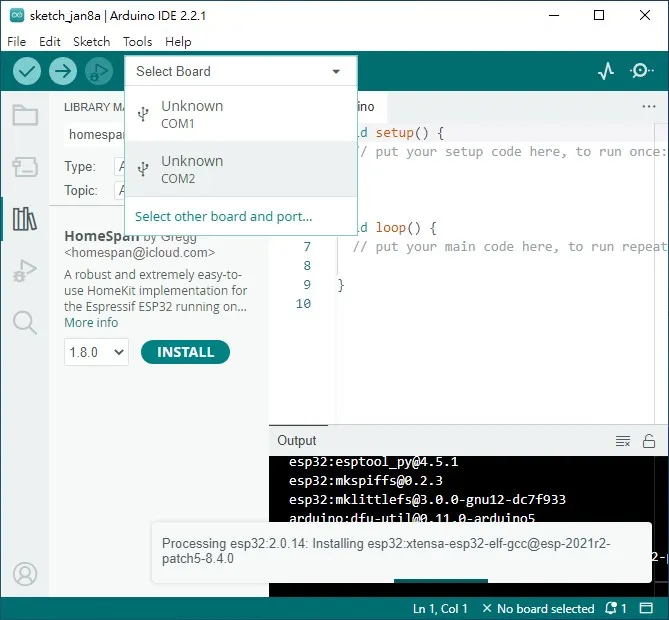Screen dimensions: 669x620
Task: Choose Unknown board on COM2
Action: coord(241,169)
